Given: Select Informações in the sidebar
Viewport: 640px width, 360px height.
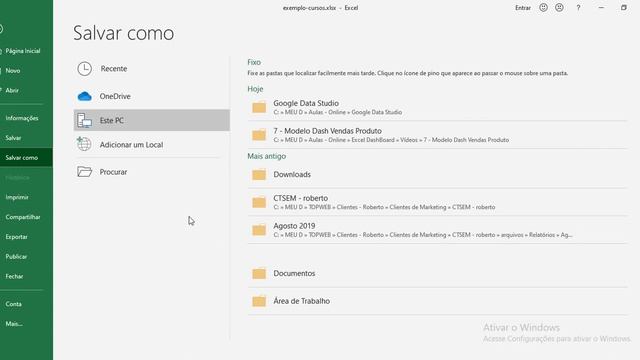Looking at the screenshot, I should (22, 118).
